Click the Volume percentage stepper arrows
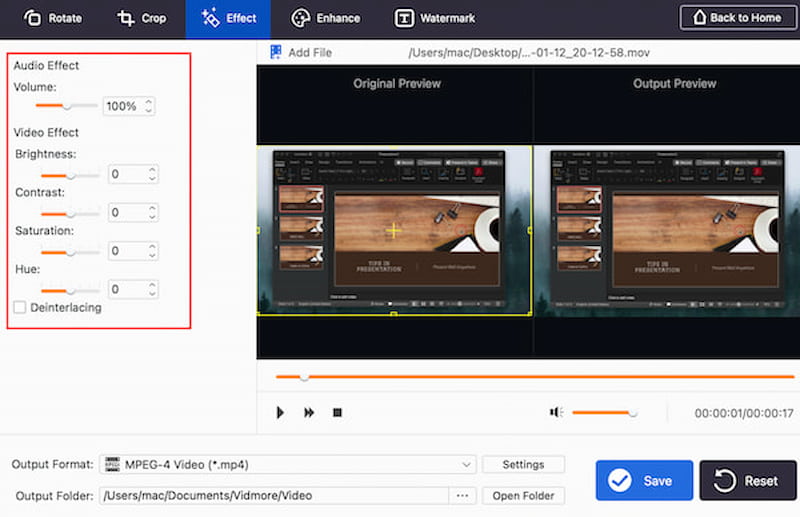 pyautogui.click(x=149, y=105)
